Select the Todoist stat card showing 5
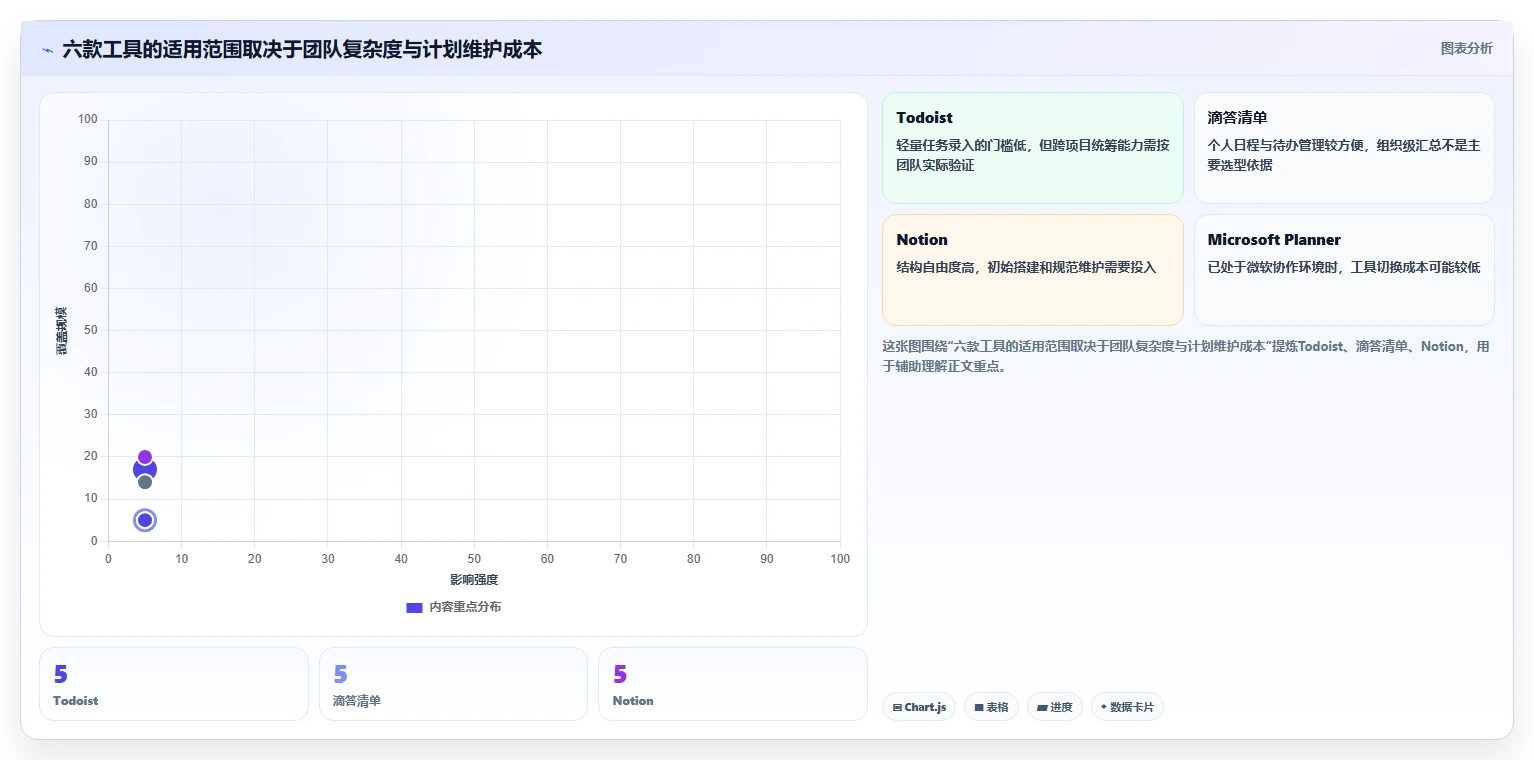Screen dimensions: 1534x760 pyautogui.click(x=174, y=684)
